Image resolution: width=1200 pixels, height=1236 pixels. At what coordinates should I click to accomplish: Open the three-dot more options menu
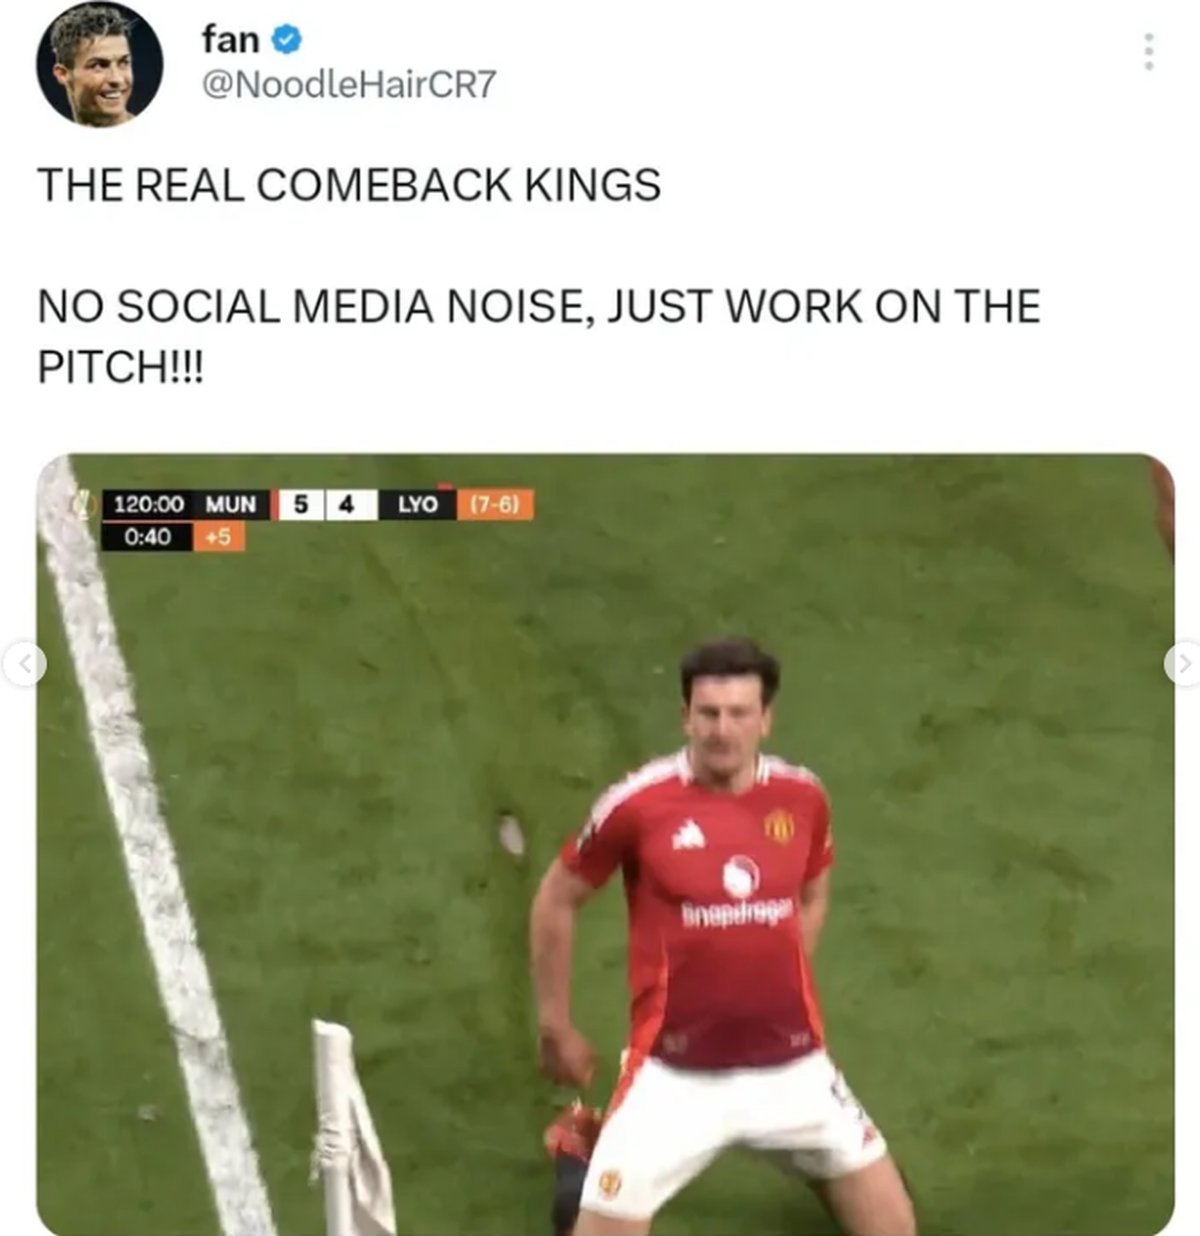tap(1149, 52)
